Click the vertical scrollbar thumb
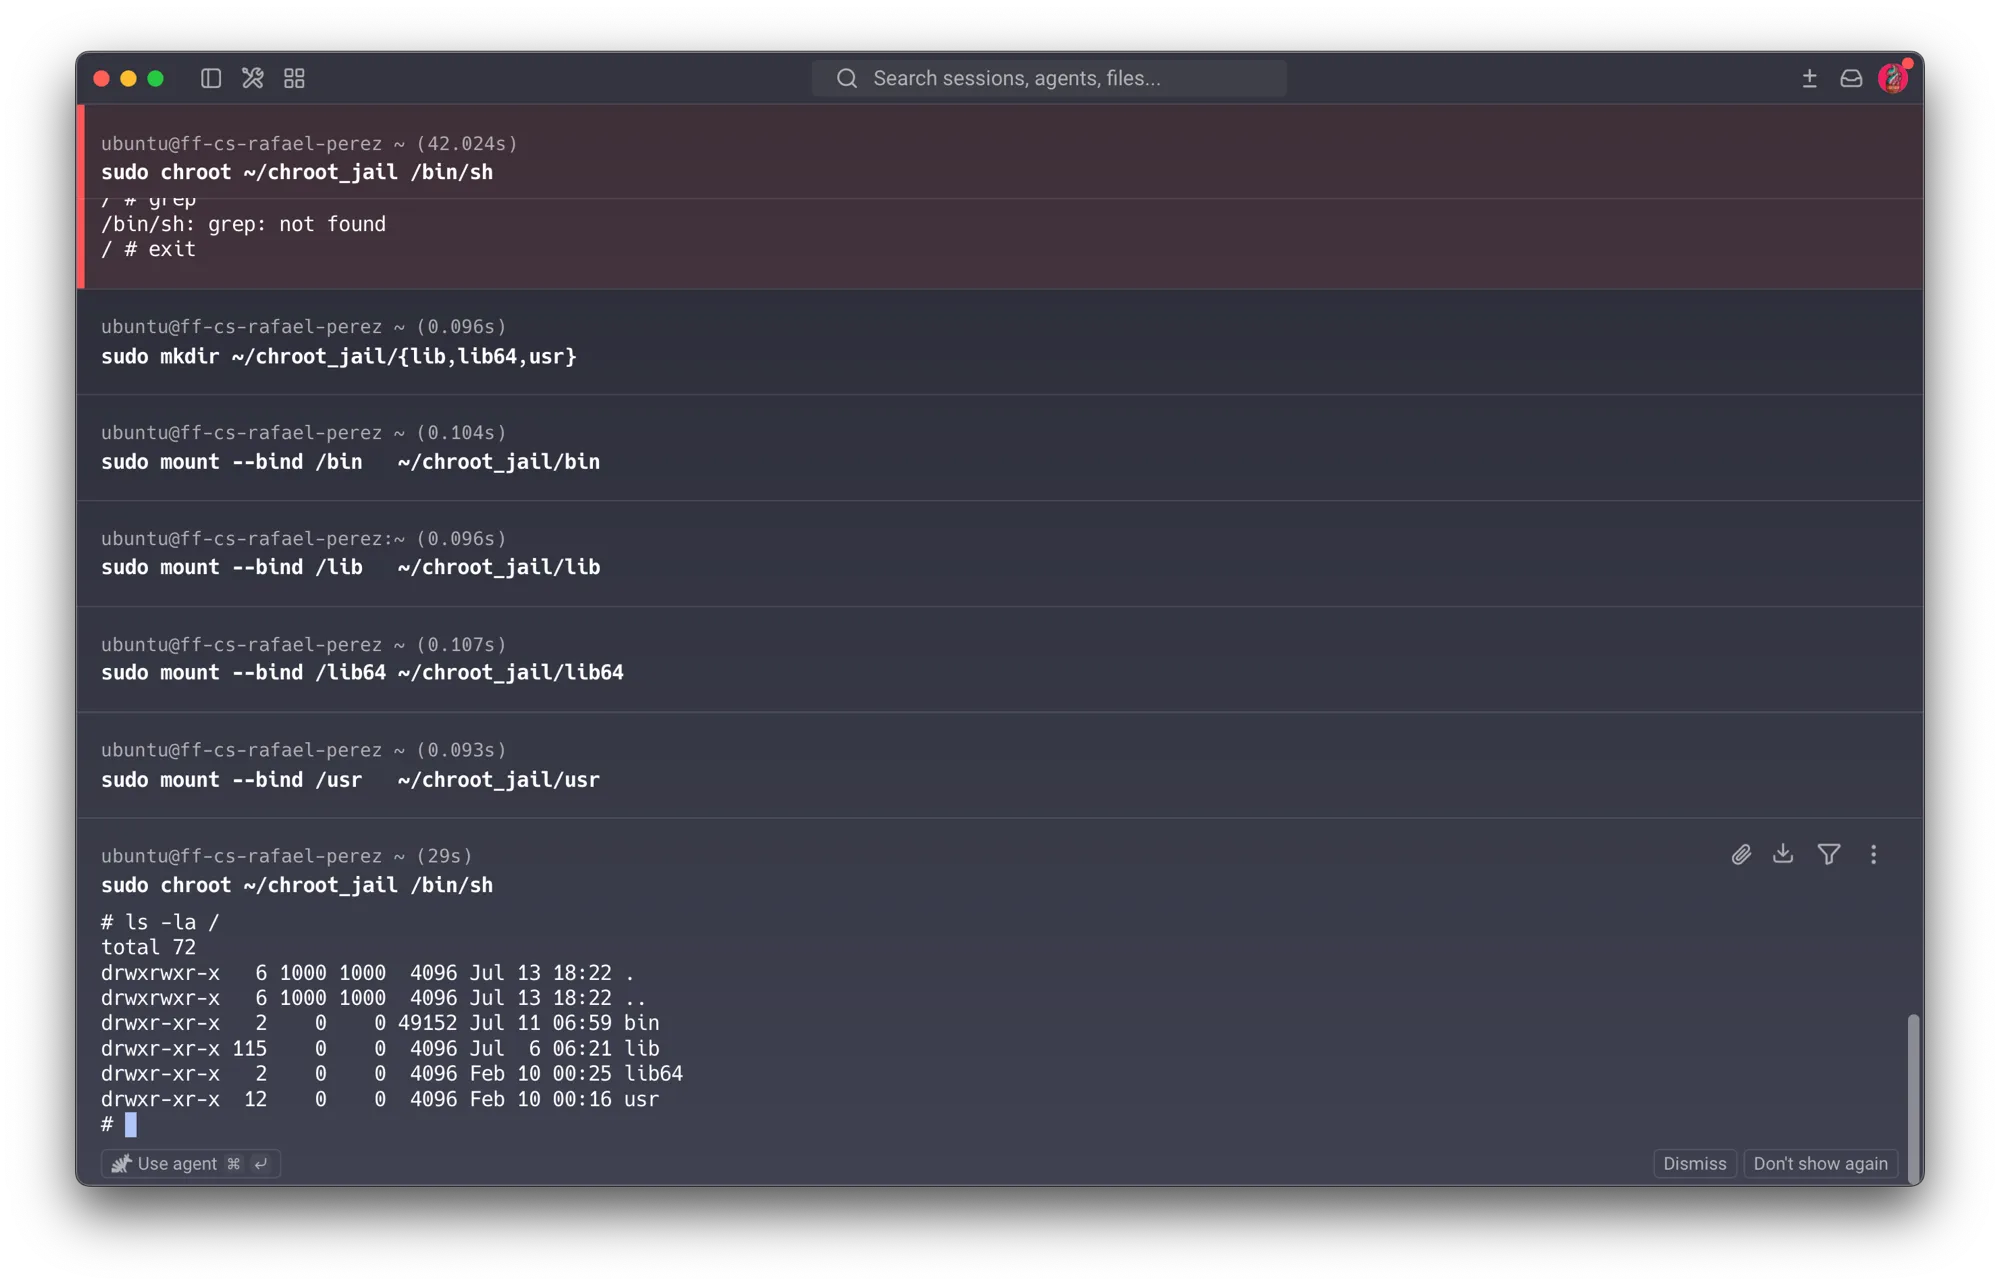This screenshot has width=2000, height=1286. click(x=1913, y=1098)
